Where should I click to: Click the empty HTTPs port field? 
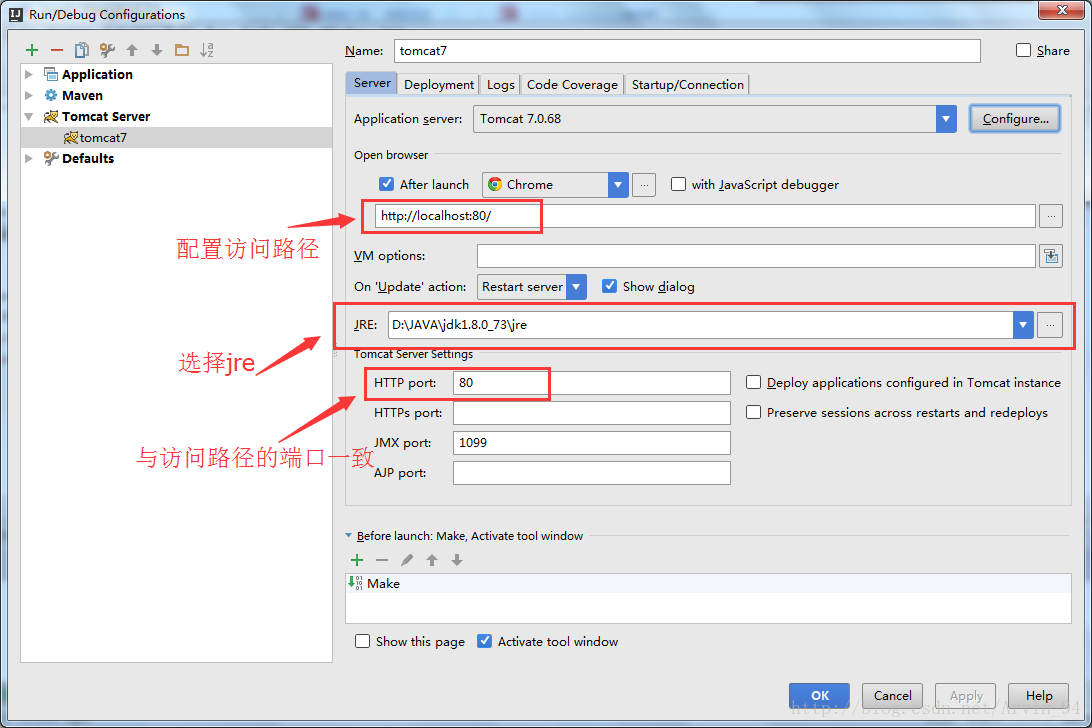click(x=591, y=412)
